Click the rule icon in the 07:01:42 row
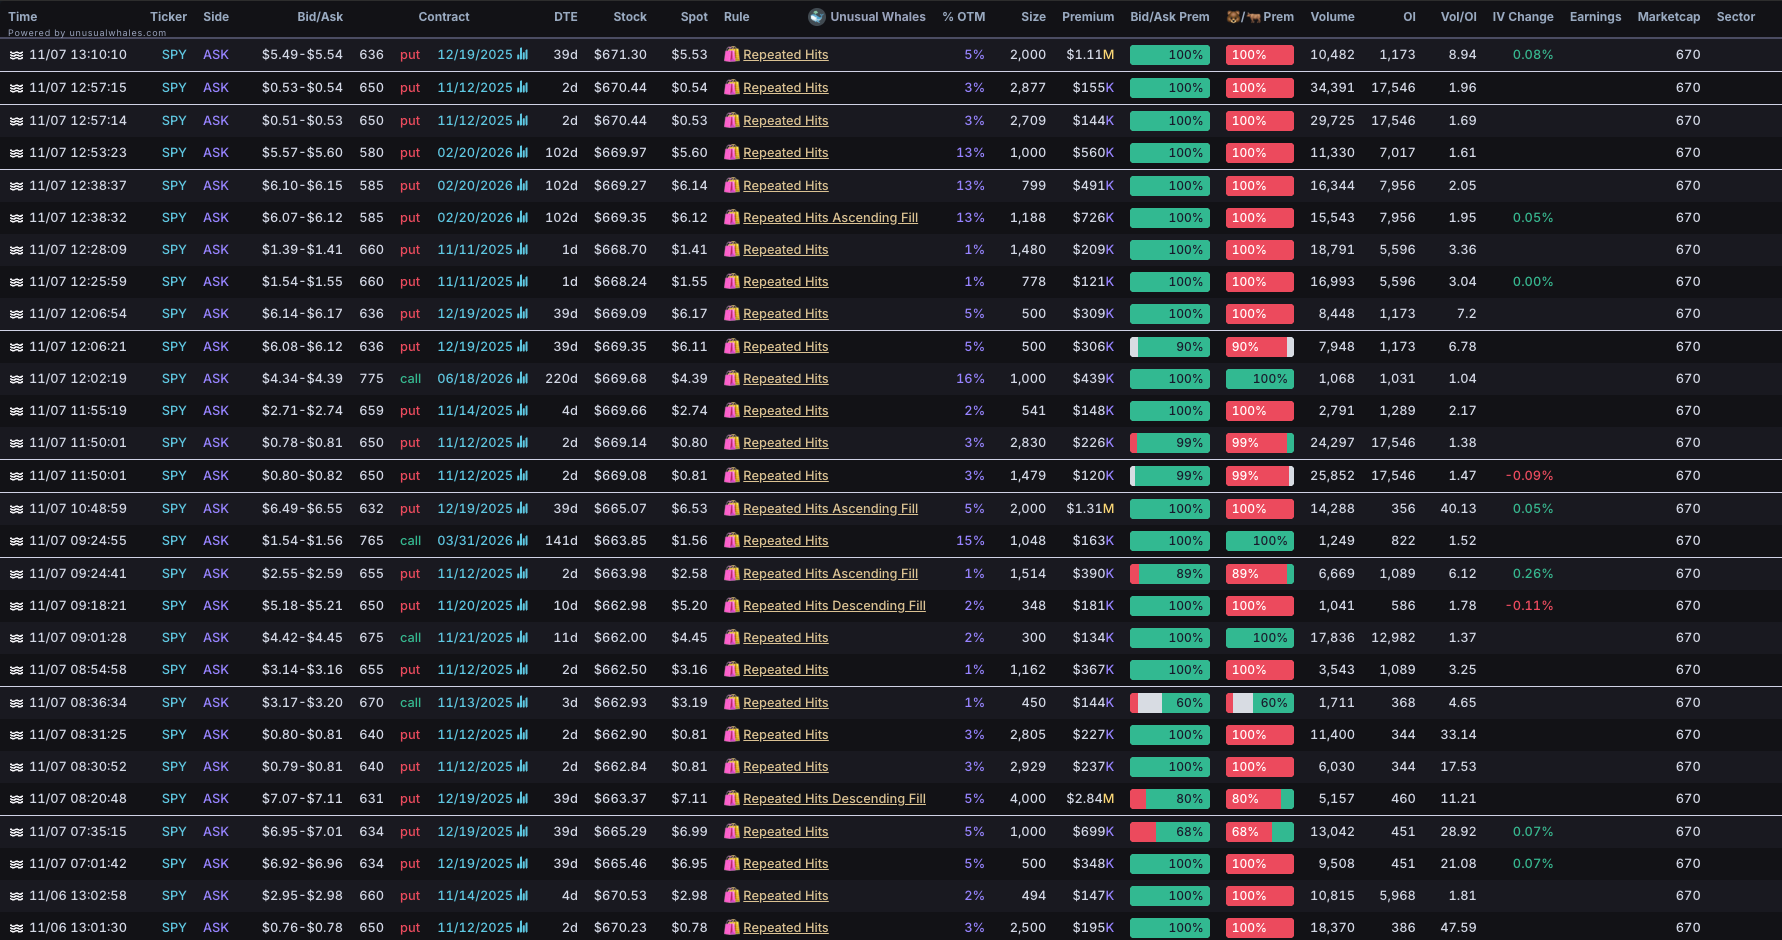 point(732,864)
